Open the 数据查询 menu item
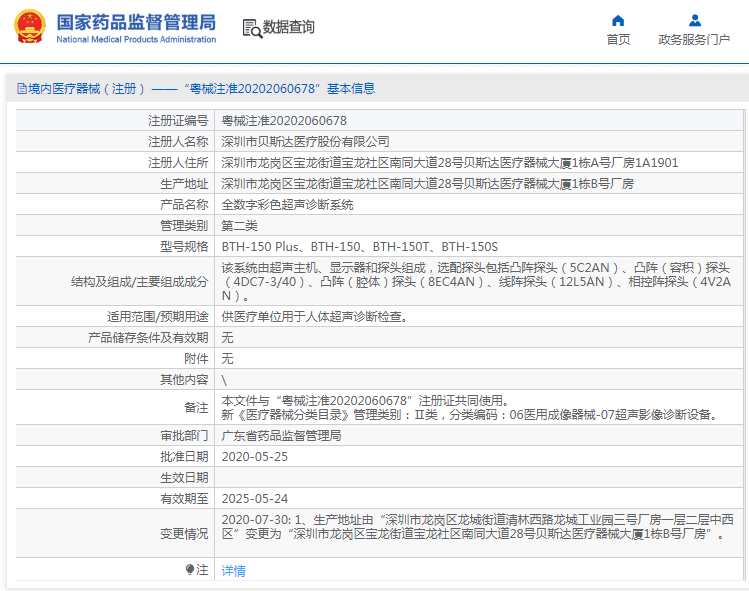The width and height of the screenshot is (749, 591). (x=289, y=28)
